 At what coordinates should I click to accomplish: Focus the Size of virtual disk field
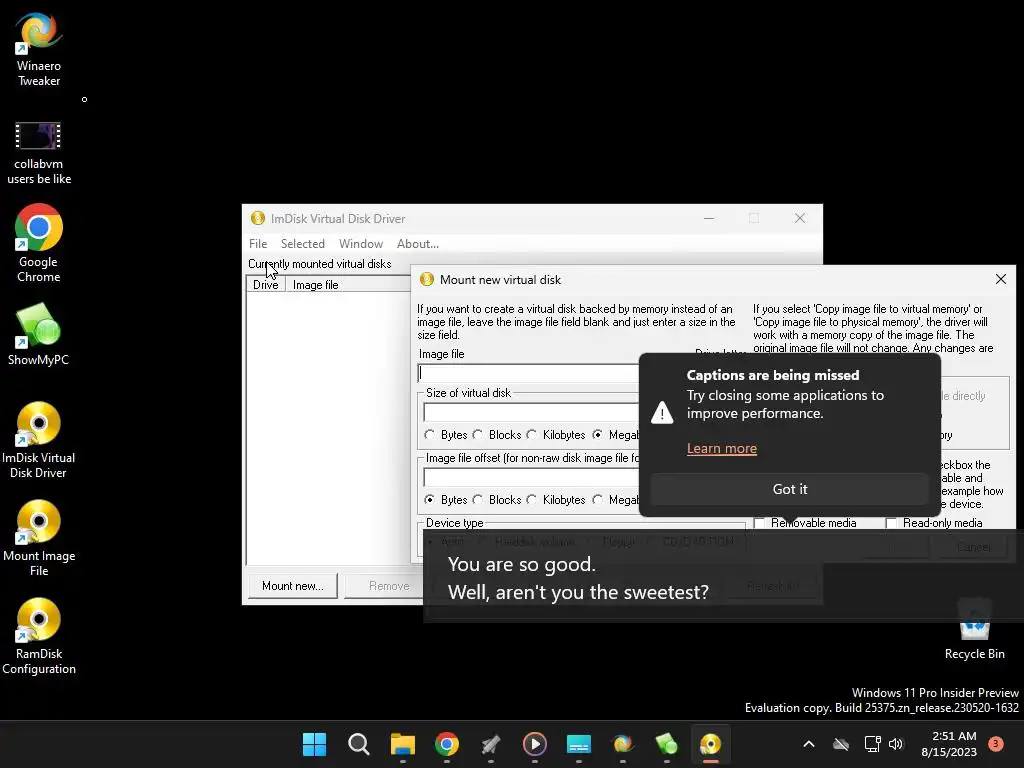(x=531, y=412)
